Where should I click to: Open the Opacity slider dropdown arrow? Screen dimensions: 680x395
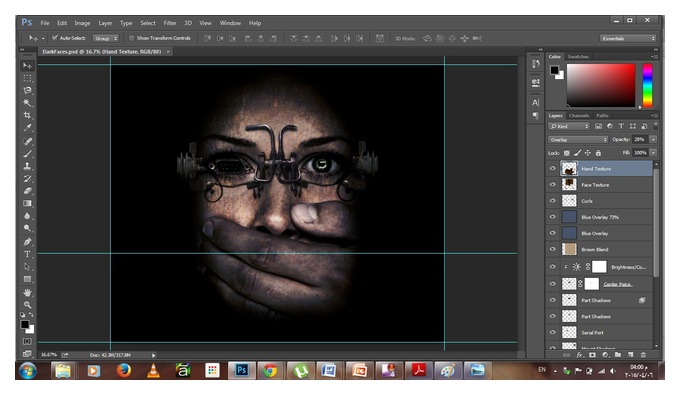pos(653,140)
